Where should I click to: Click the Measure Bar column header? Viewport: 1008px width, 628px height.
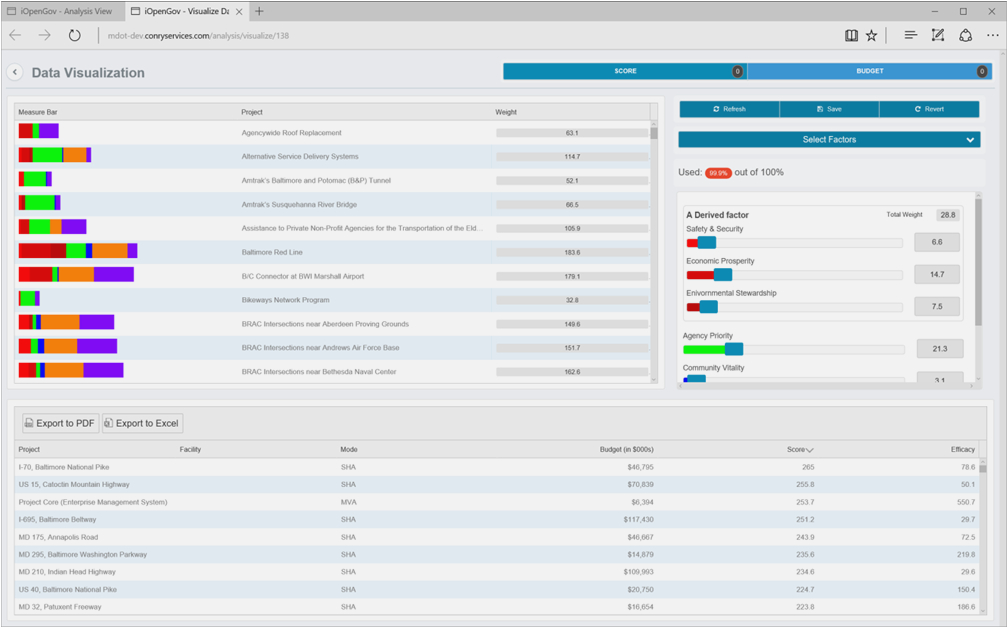(38, 112)
